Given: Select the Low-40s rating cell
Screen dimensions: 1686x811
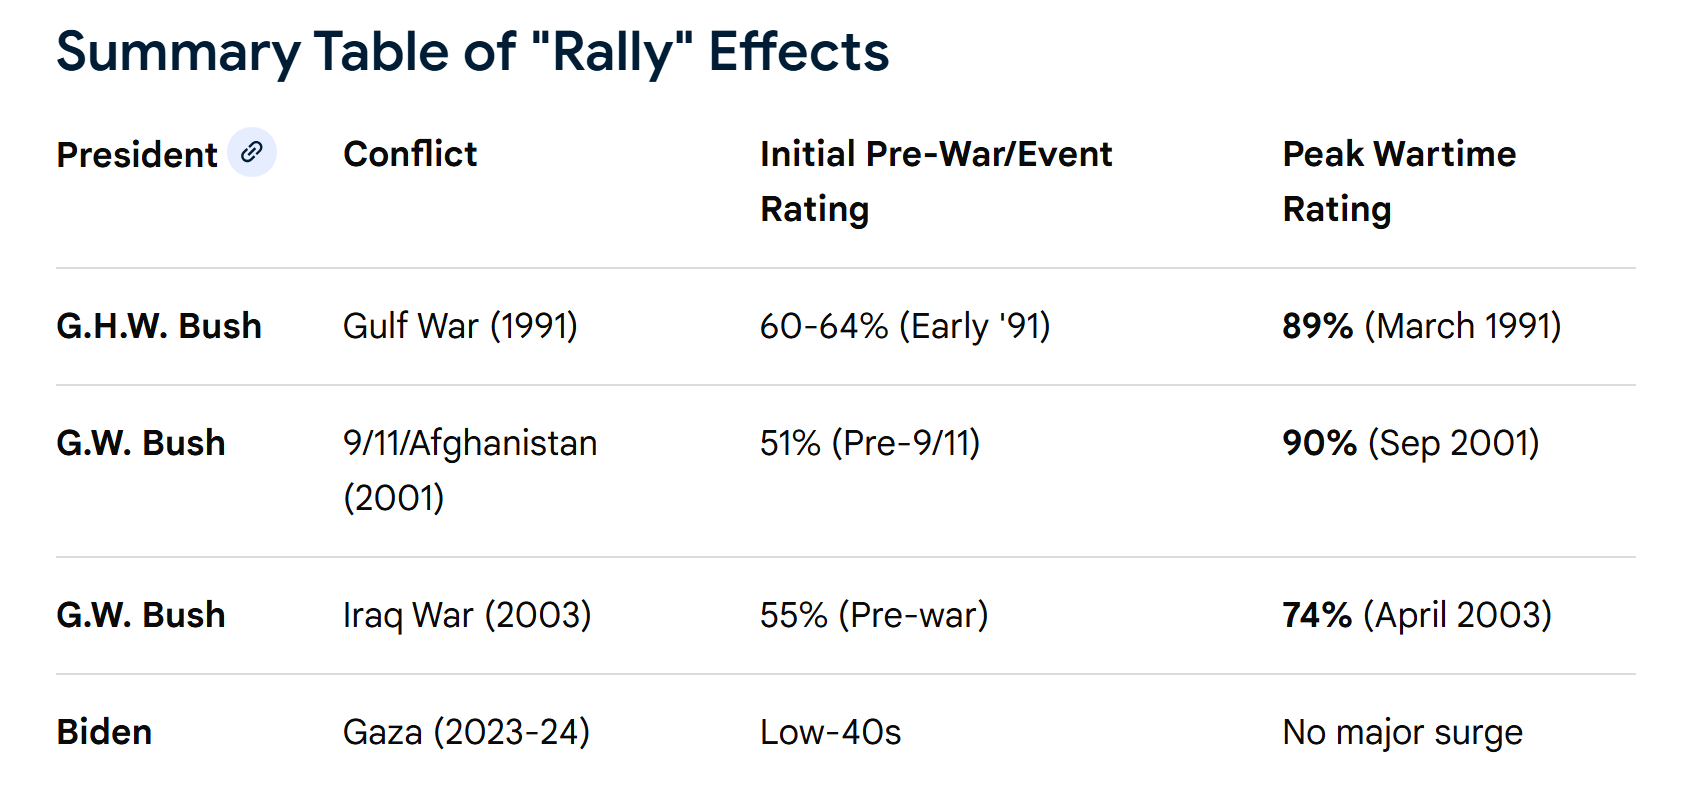Looking at the screenshot, I should 830,732.
